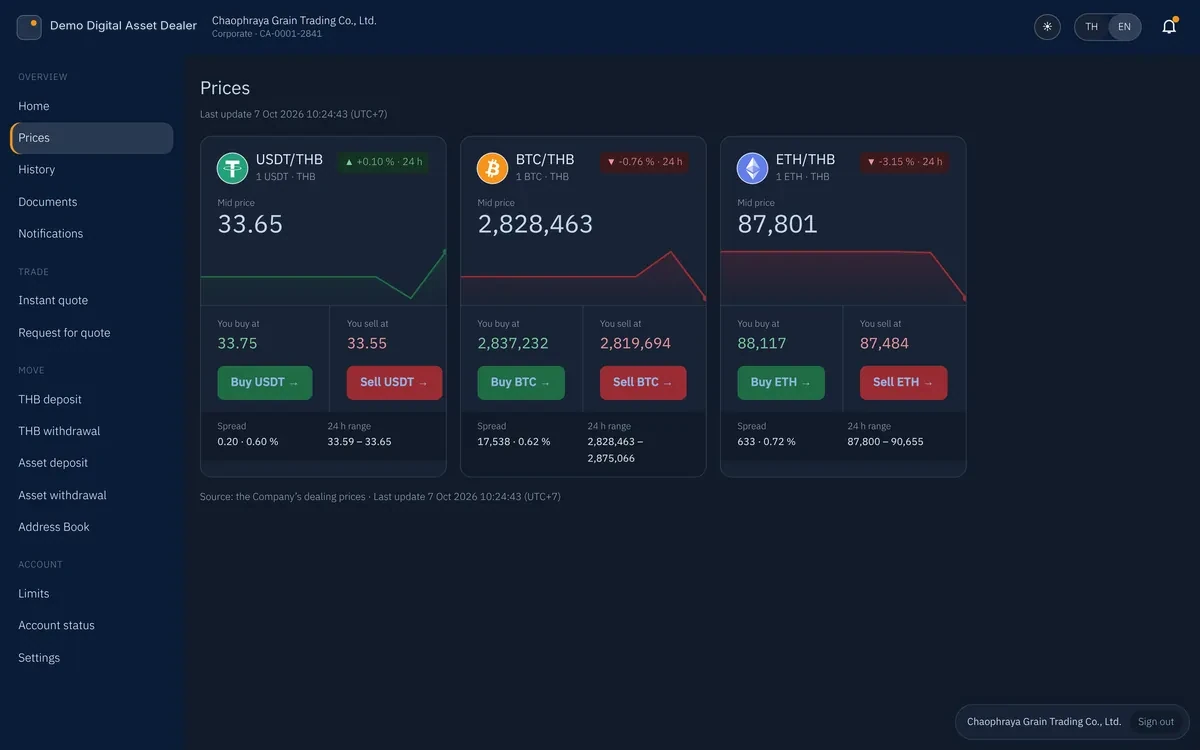Click the ETH buy price 88,117
Screen dimensions: 1200x750
pos(762,343)
